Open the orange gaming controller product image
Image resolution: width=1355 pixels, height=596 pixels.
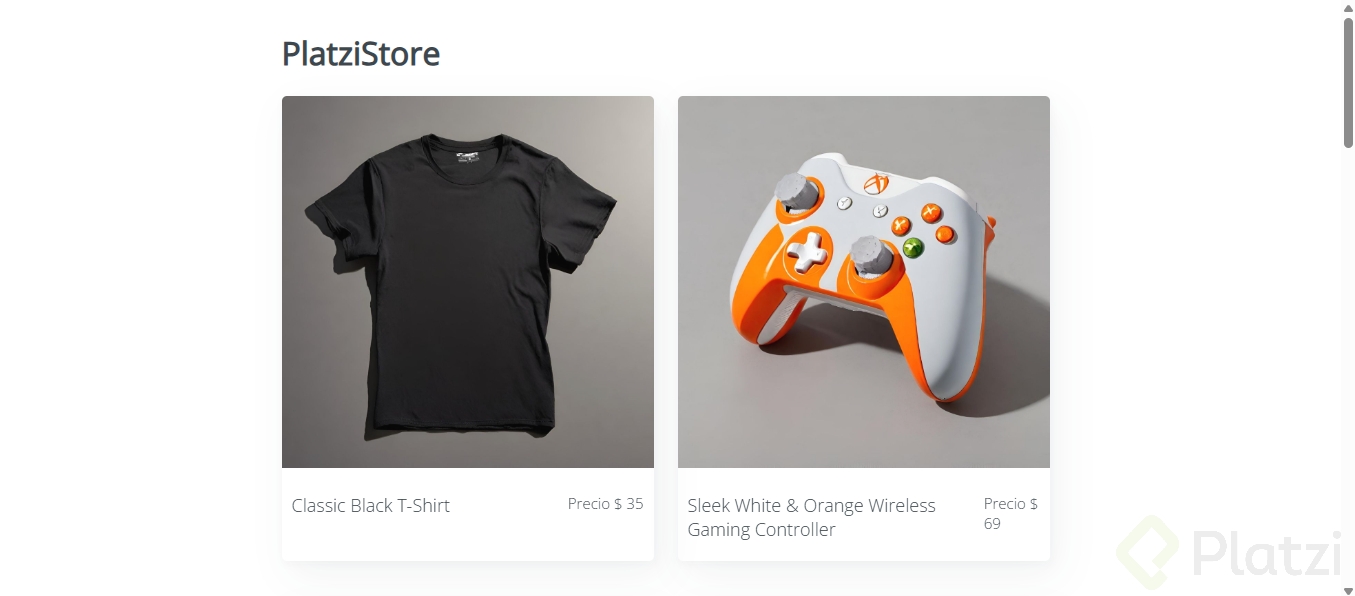(x=864, y=282)
